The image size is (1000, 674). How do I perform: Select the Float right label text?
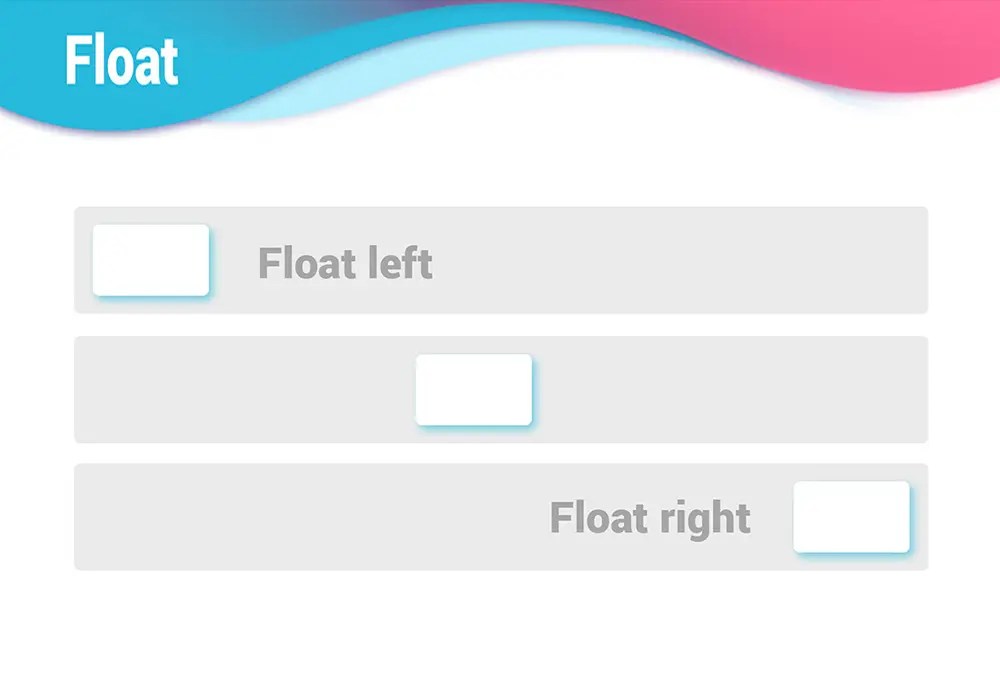click(x=648, y=518)
